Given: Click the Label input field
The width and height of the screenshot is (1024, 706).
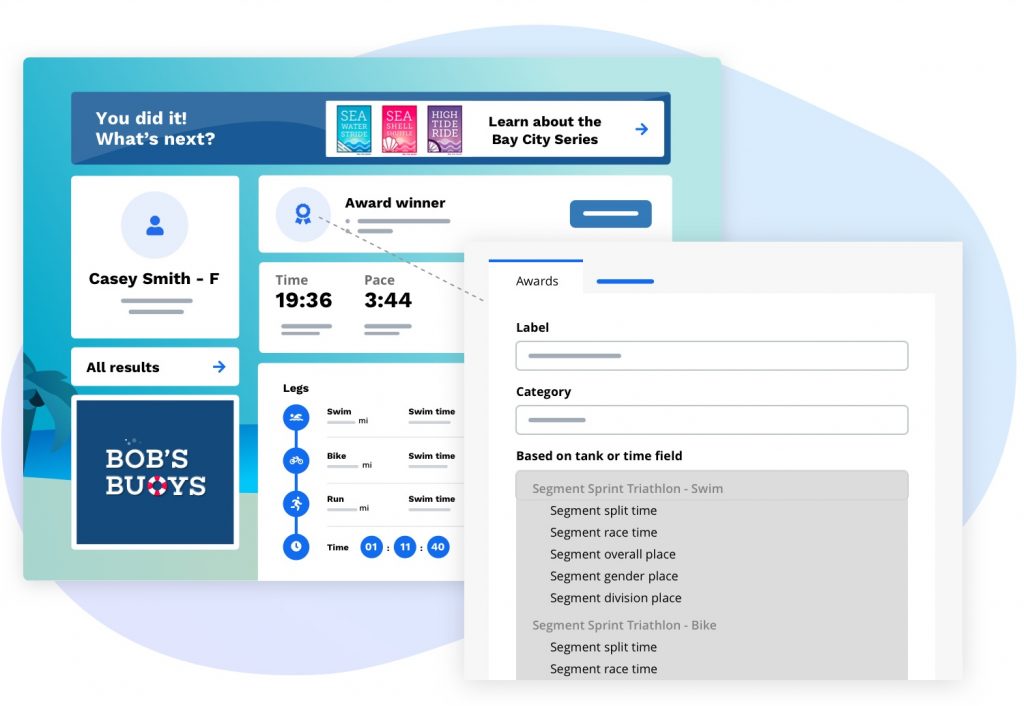Looking at the screenshot, I should [711, 356].
